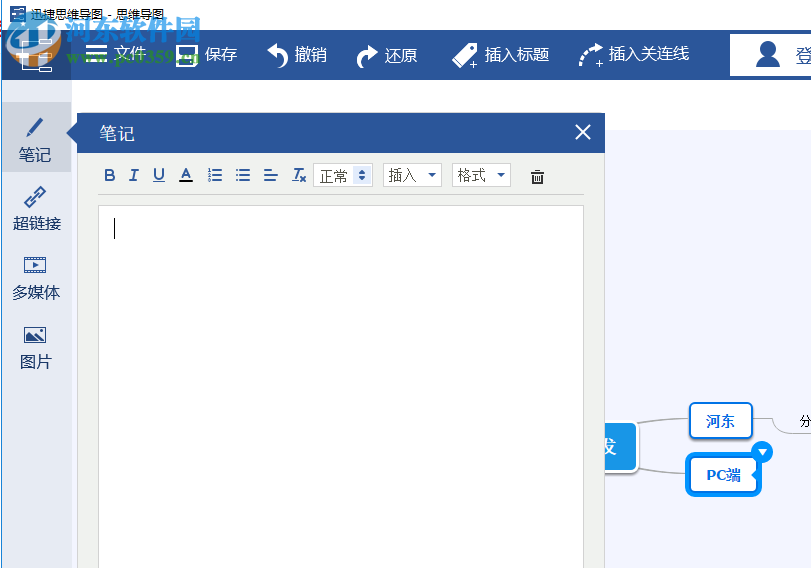811x568 pixels.
Task: Open the 插入 insert dropdown
Action: pyautogui.click(x=412, y=175)
